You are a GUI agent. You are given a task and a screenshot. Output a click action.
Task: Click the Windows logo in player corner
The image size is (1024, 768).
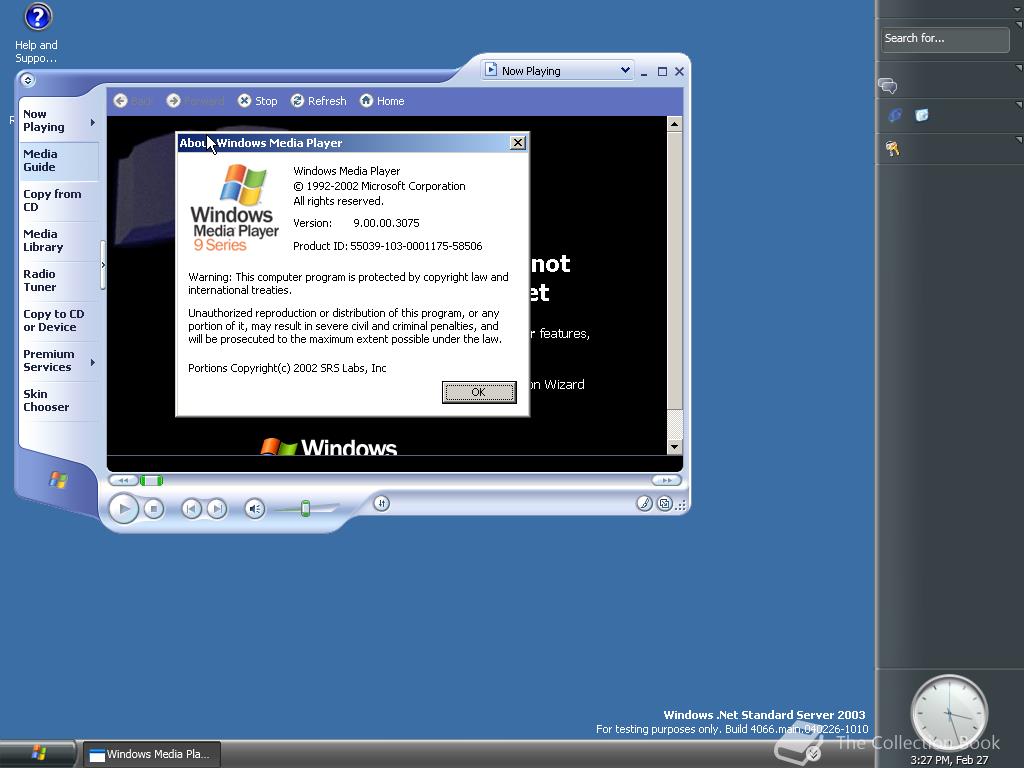(x=58, y=480)
